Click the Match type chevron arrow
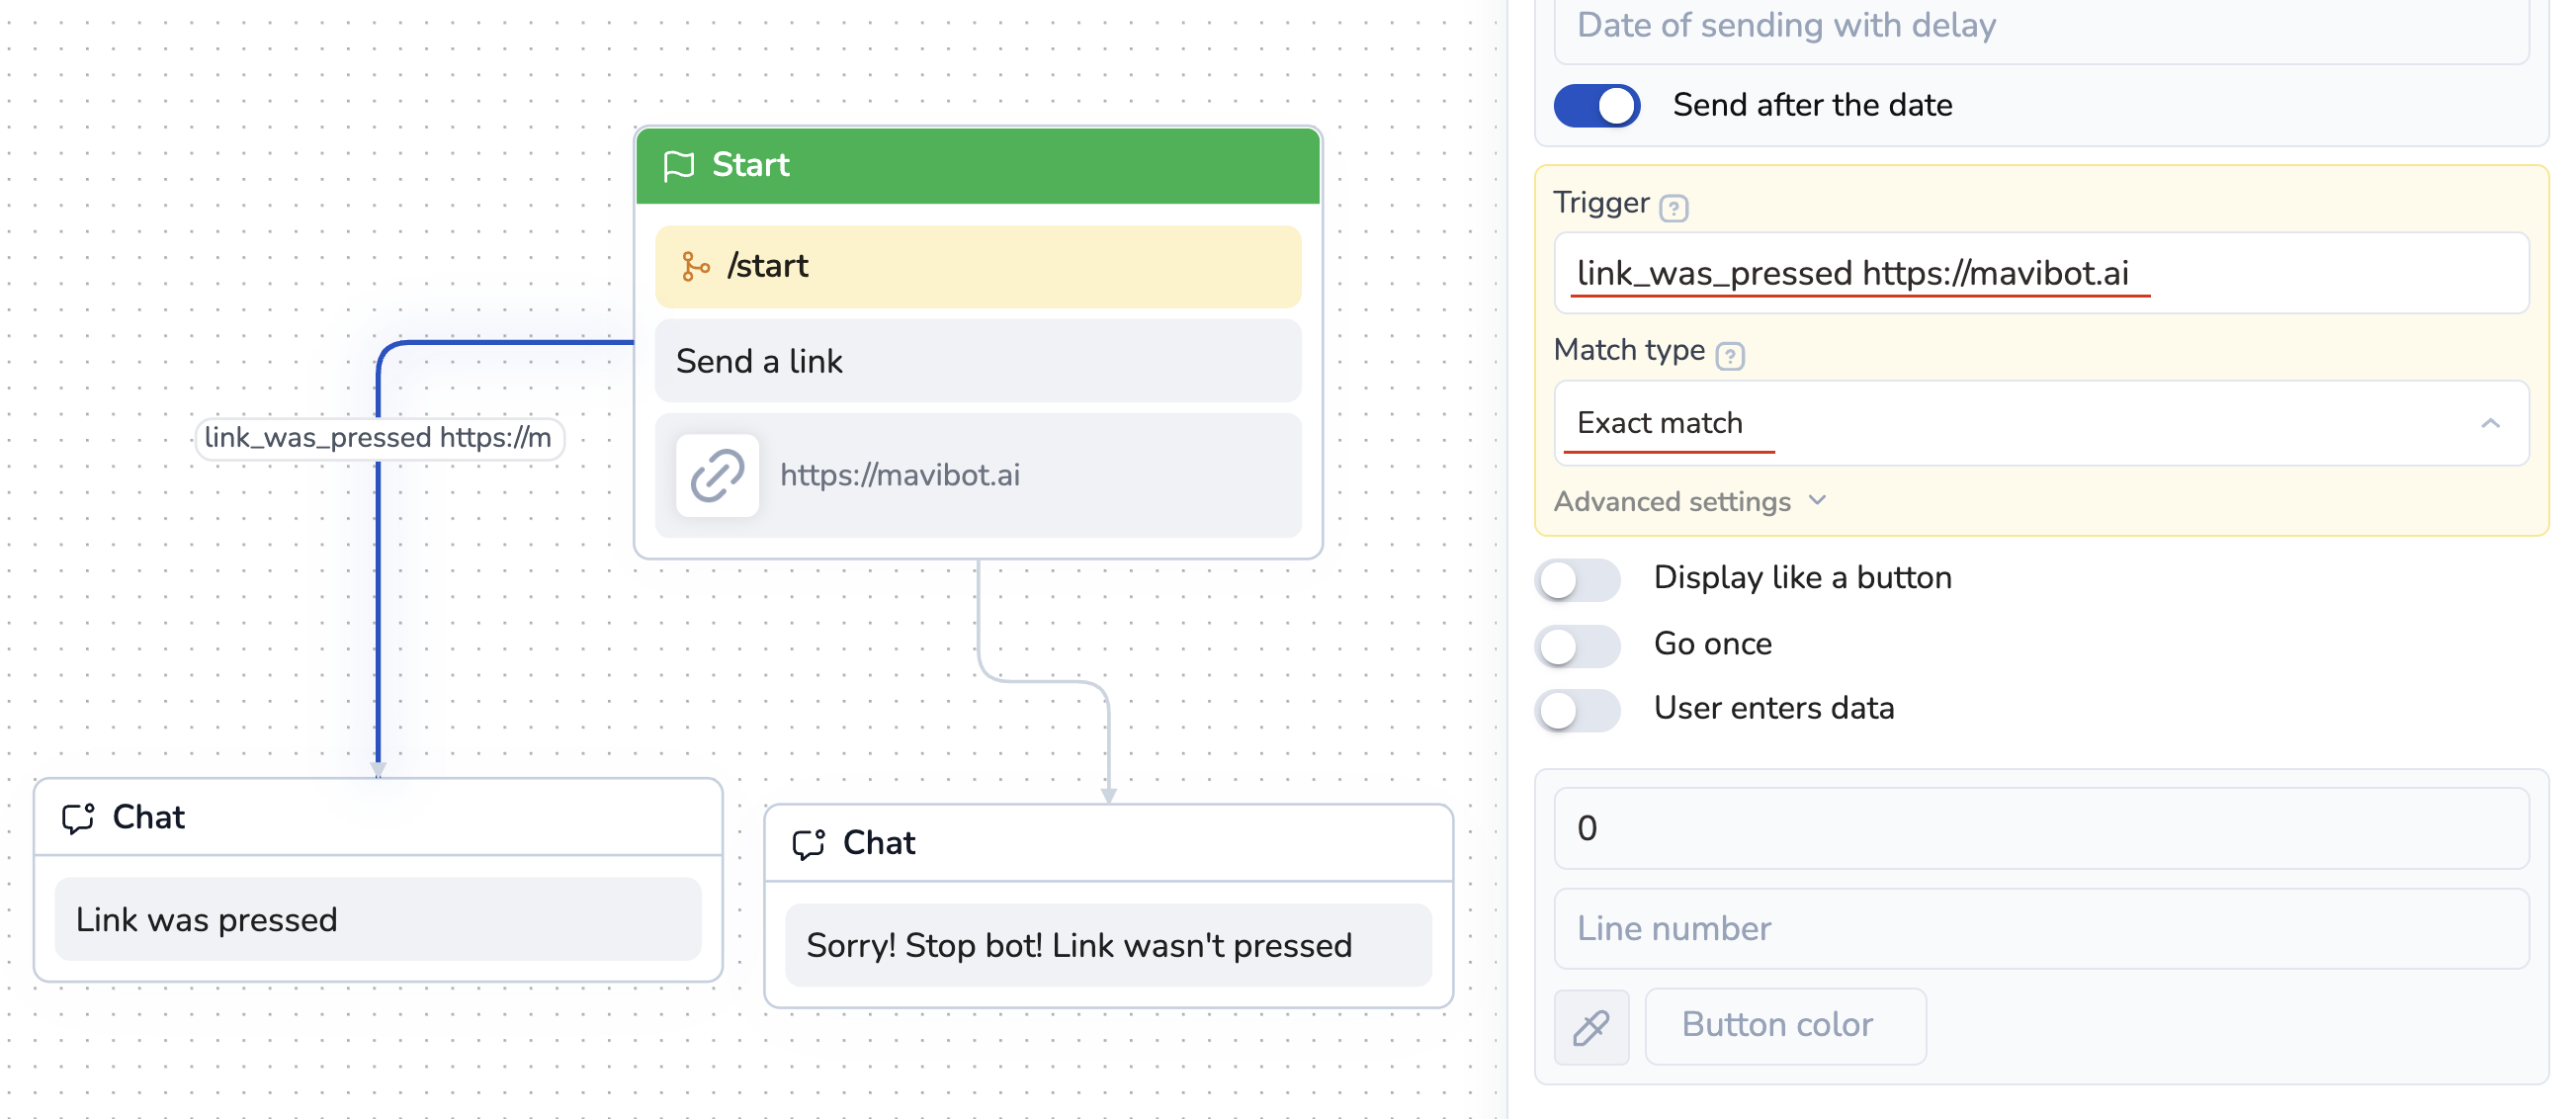The image size is (2576, 1119). (x=2490, y=423)
